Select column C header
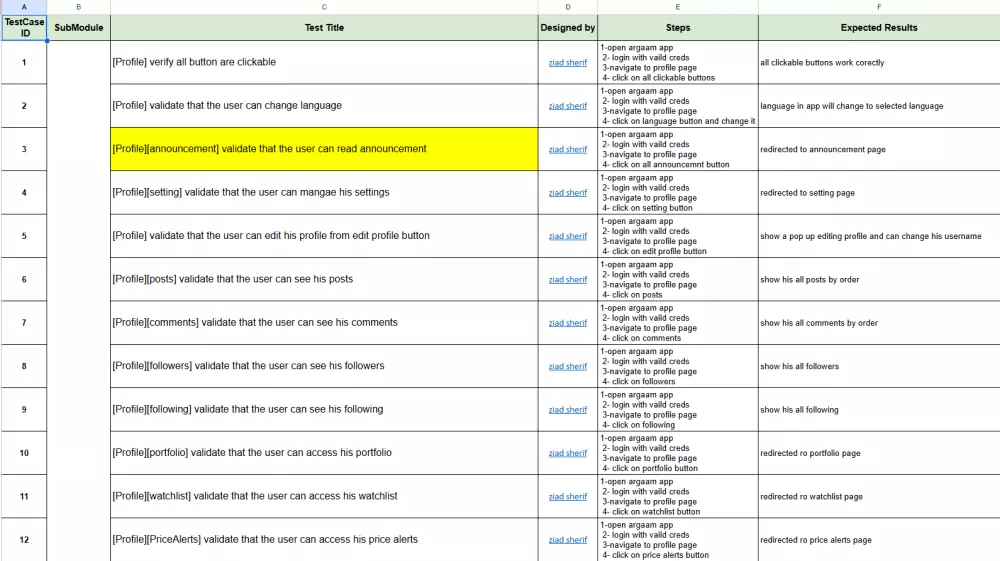Screen dimensions: 1000x561 [324, 7]
